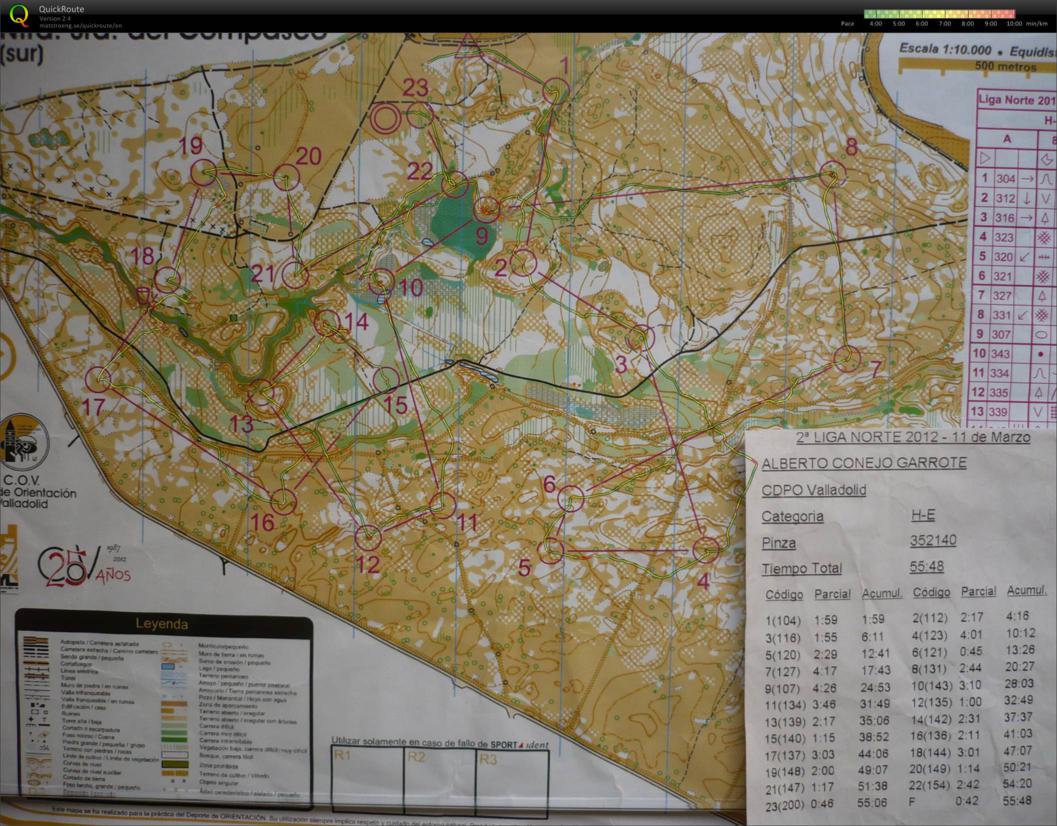
Task: Select control circle 15 on the map
Action: 386,380
